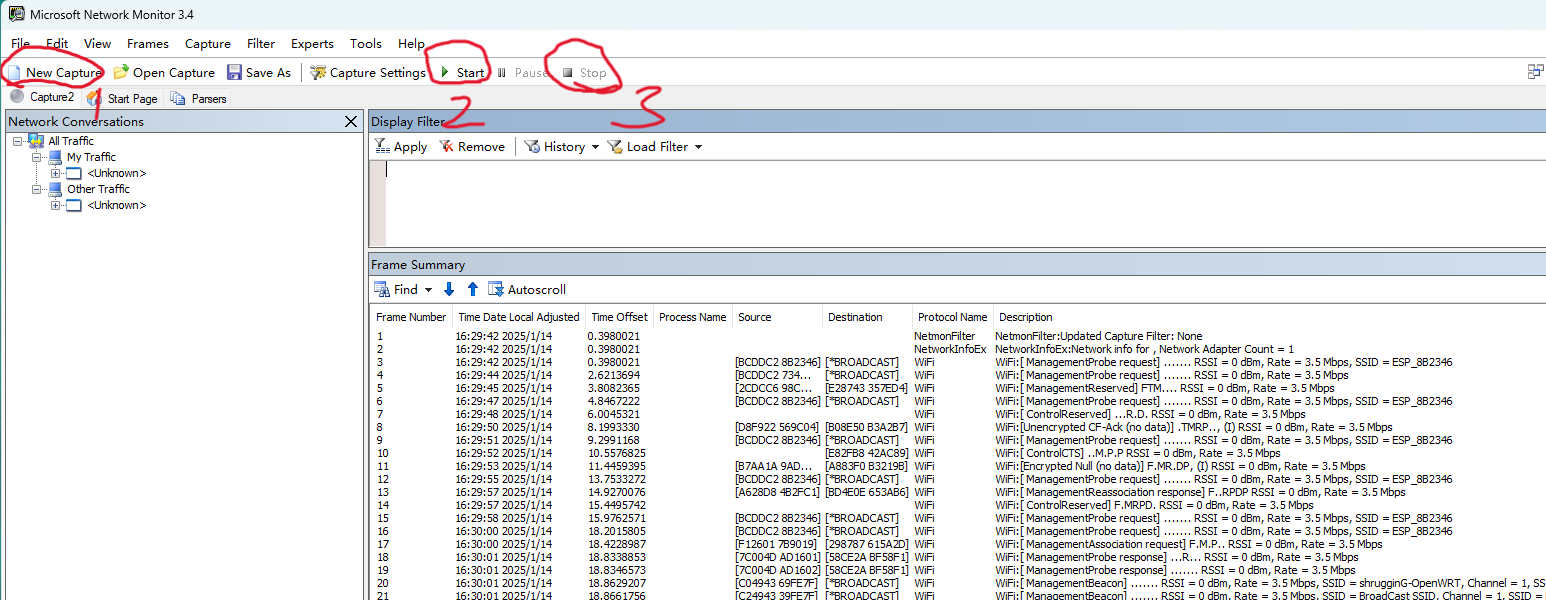The image size is (1546, 600).
Task: Collapse the All Traffic tree node
Action: pos(18,141)
